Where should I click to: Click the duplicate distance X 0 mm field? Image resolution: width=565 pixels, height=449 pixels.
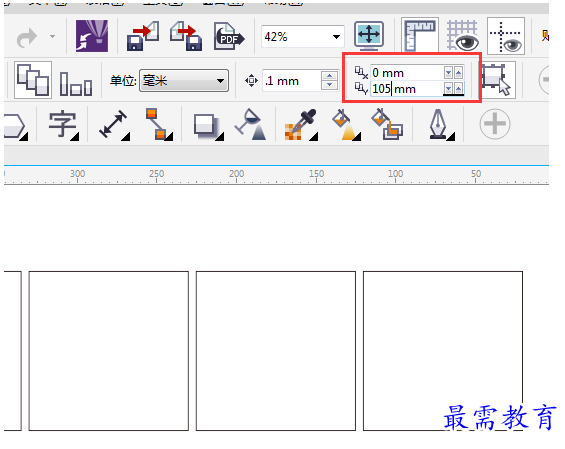click(407, 73)
